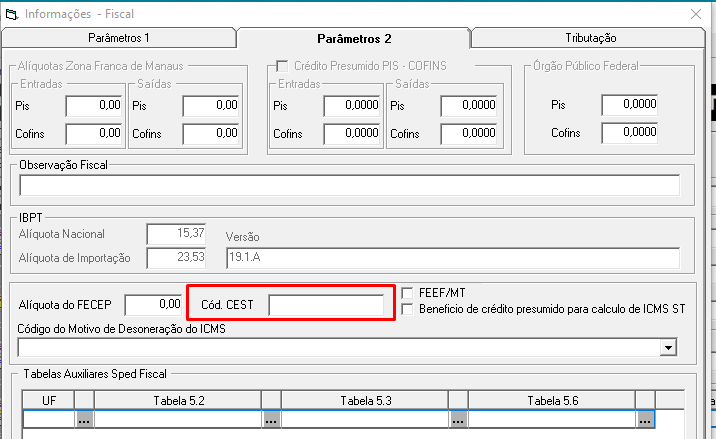
Task: Click the Cód. CEST input field
Action: [326, 305]
